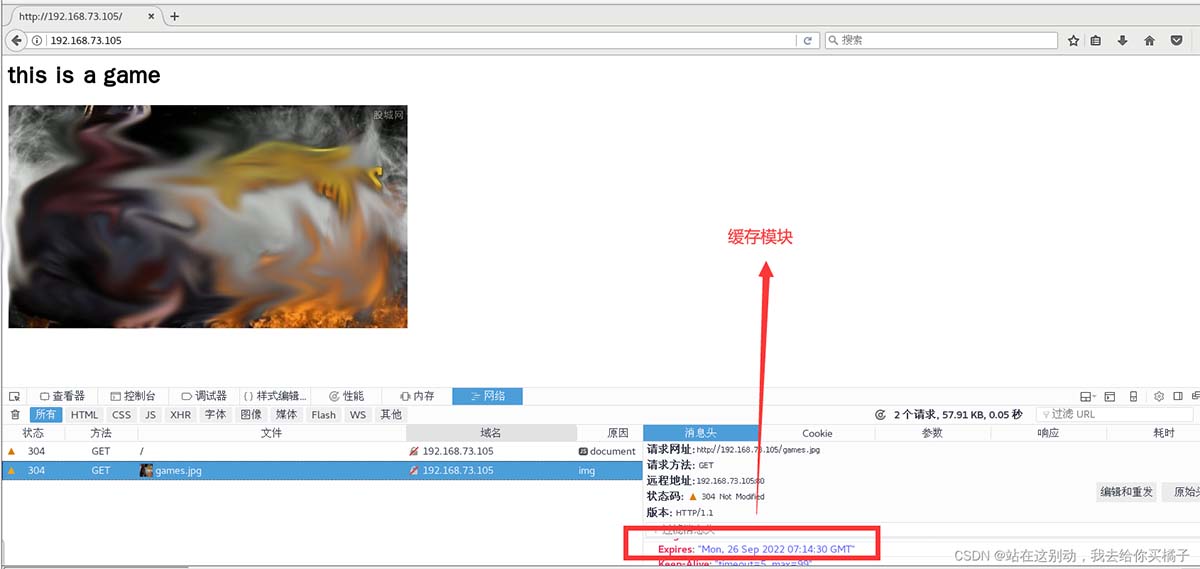Open the 响应 response tab
Viewport: 1200px width, 569px height.
click(x=1048, y=433)
